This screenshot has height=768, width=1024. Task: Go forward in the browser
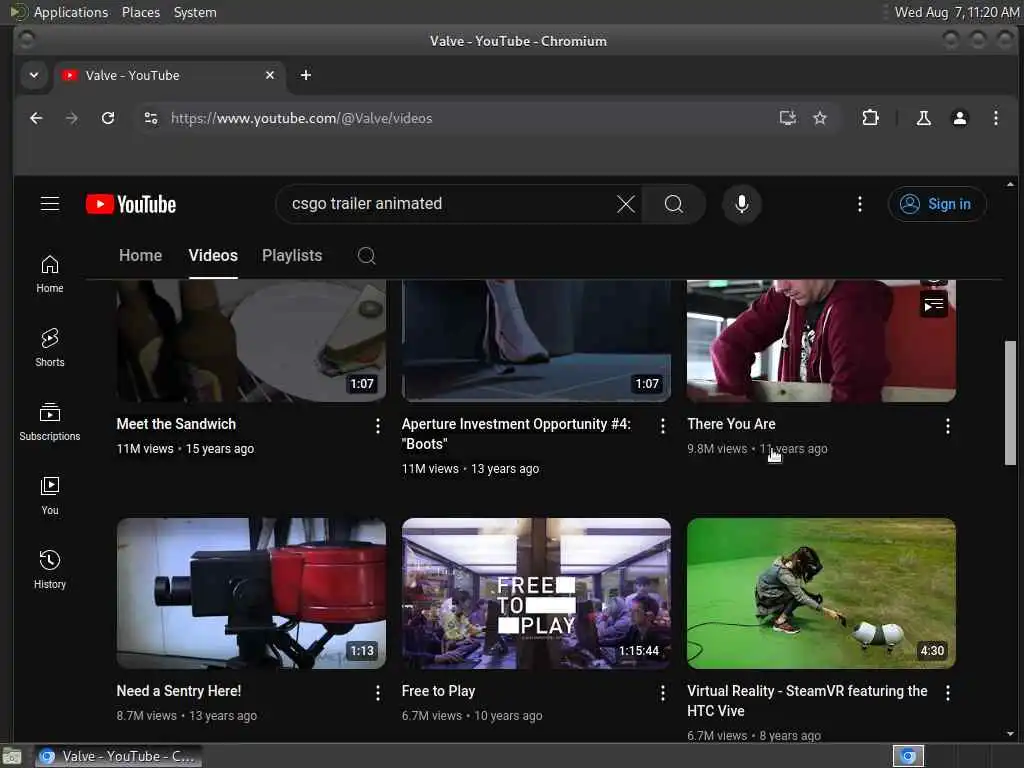72,118
